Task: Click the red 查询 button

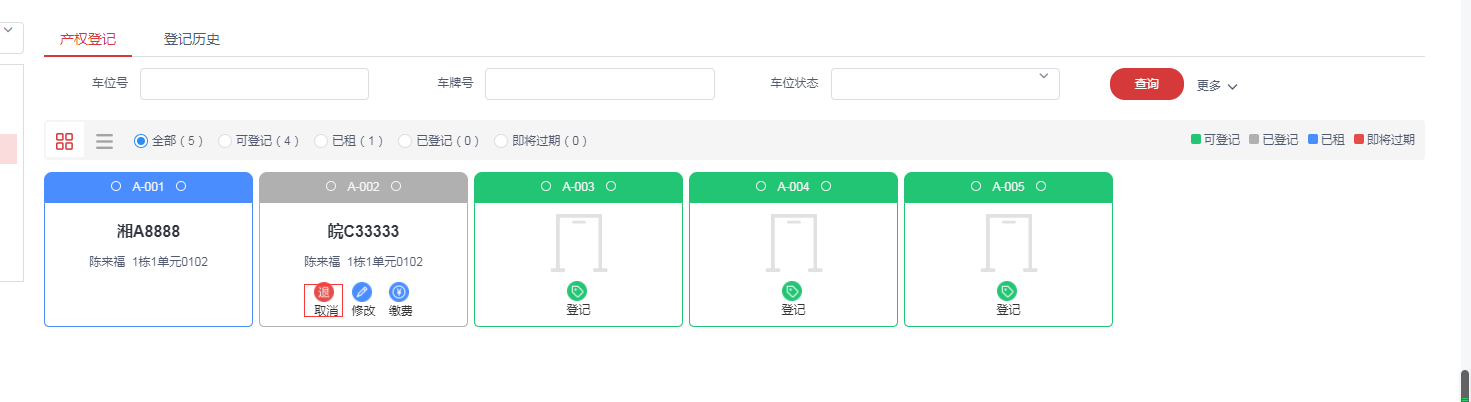Action: (1146, 84)
